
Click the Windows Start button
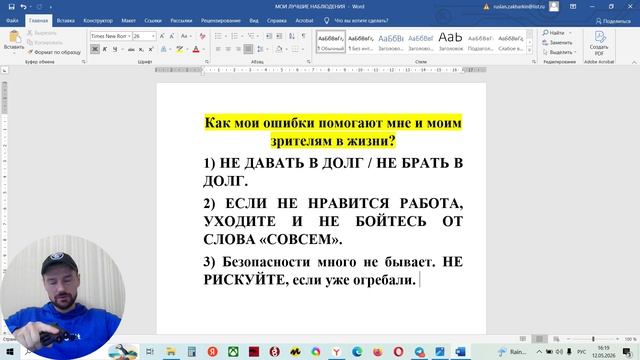[10, 351]
